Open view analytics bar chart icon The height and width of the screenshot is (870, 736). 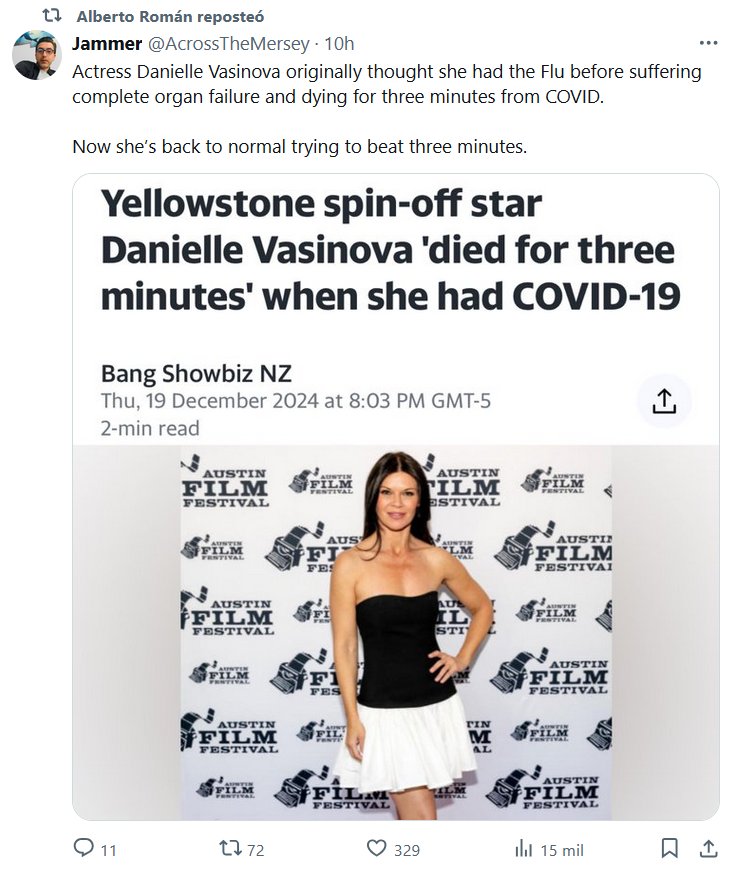[523, 849]
